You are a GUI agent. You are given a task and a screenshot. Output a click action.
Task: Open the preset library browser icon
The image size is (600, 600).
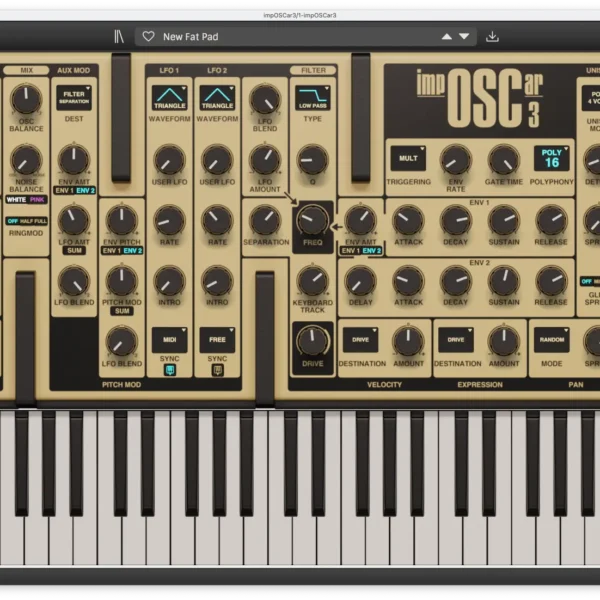119,36
